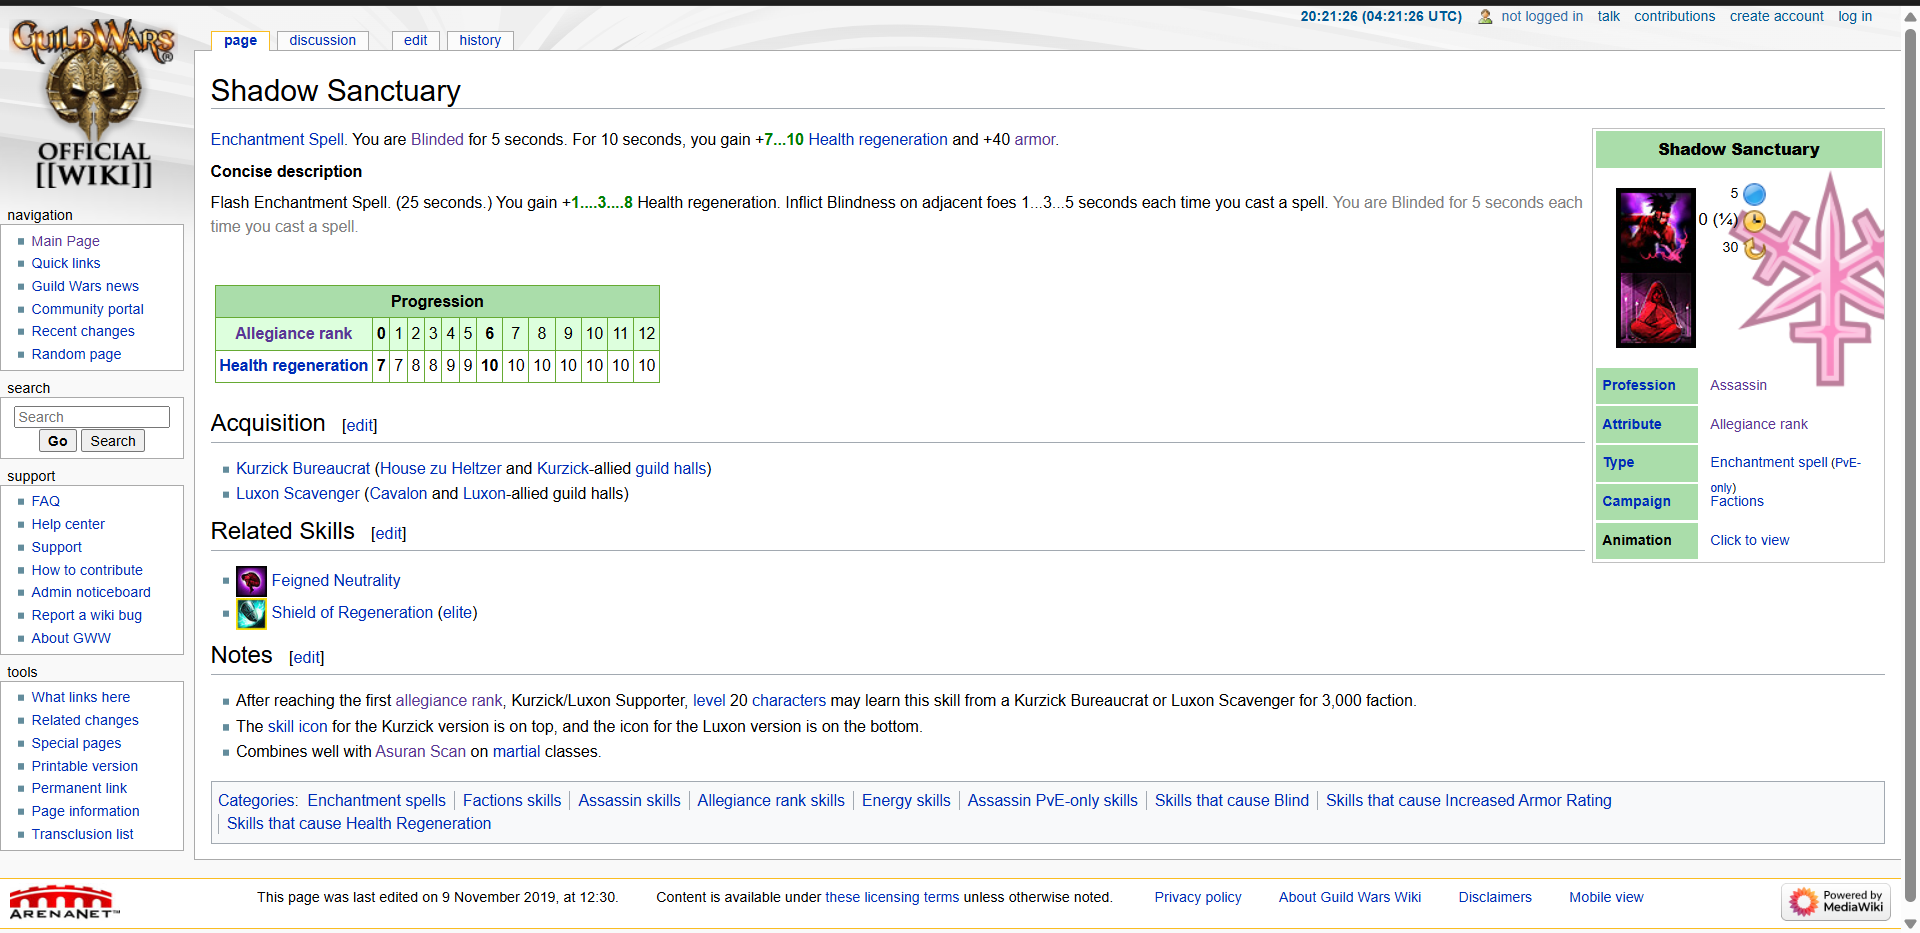Open the history tab
The image size is (1920, 933).
coord(480,40)
